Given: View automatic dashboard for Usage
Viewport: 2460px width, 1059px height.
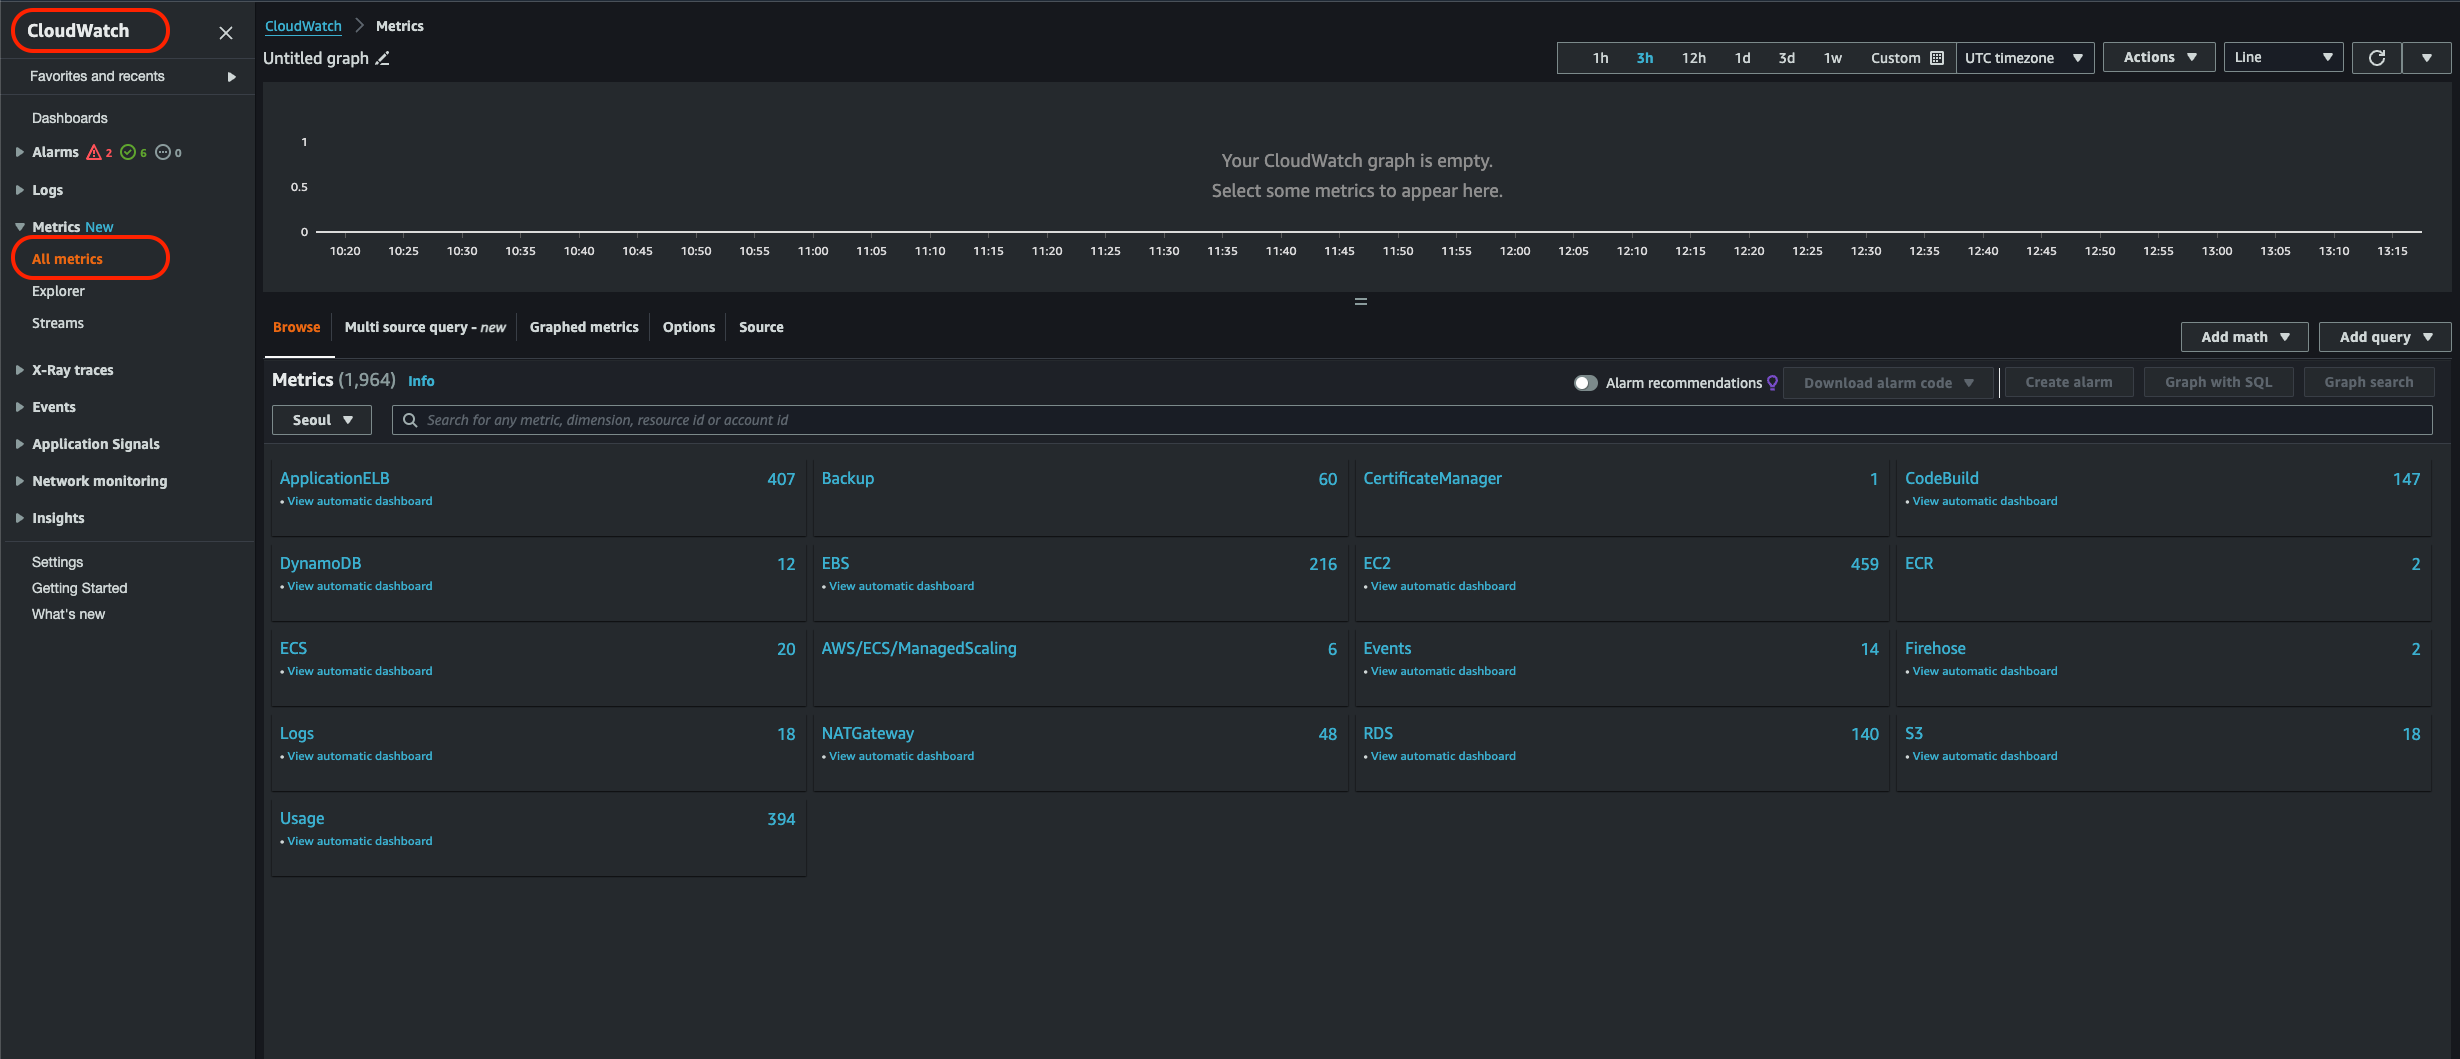Looking at the screenshot, I should [x=360, y=841].
